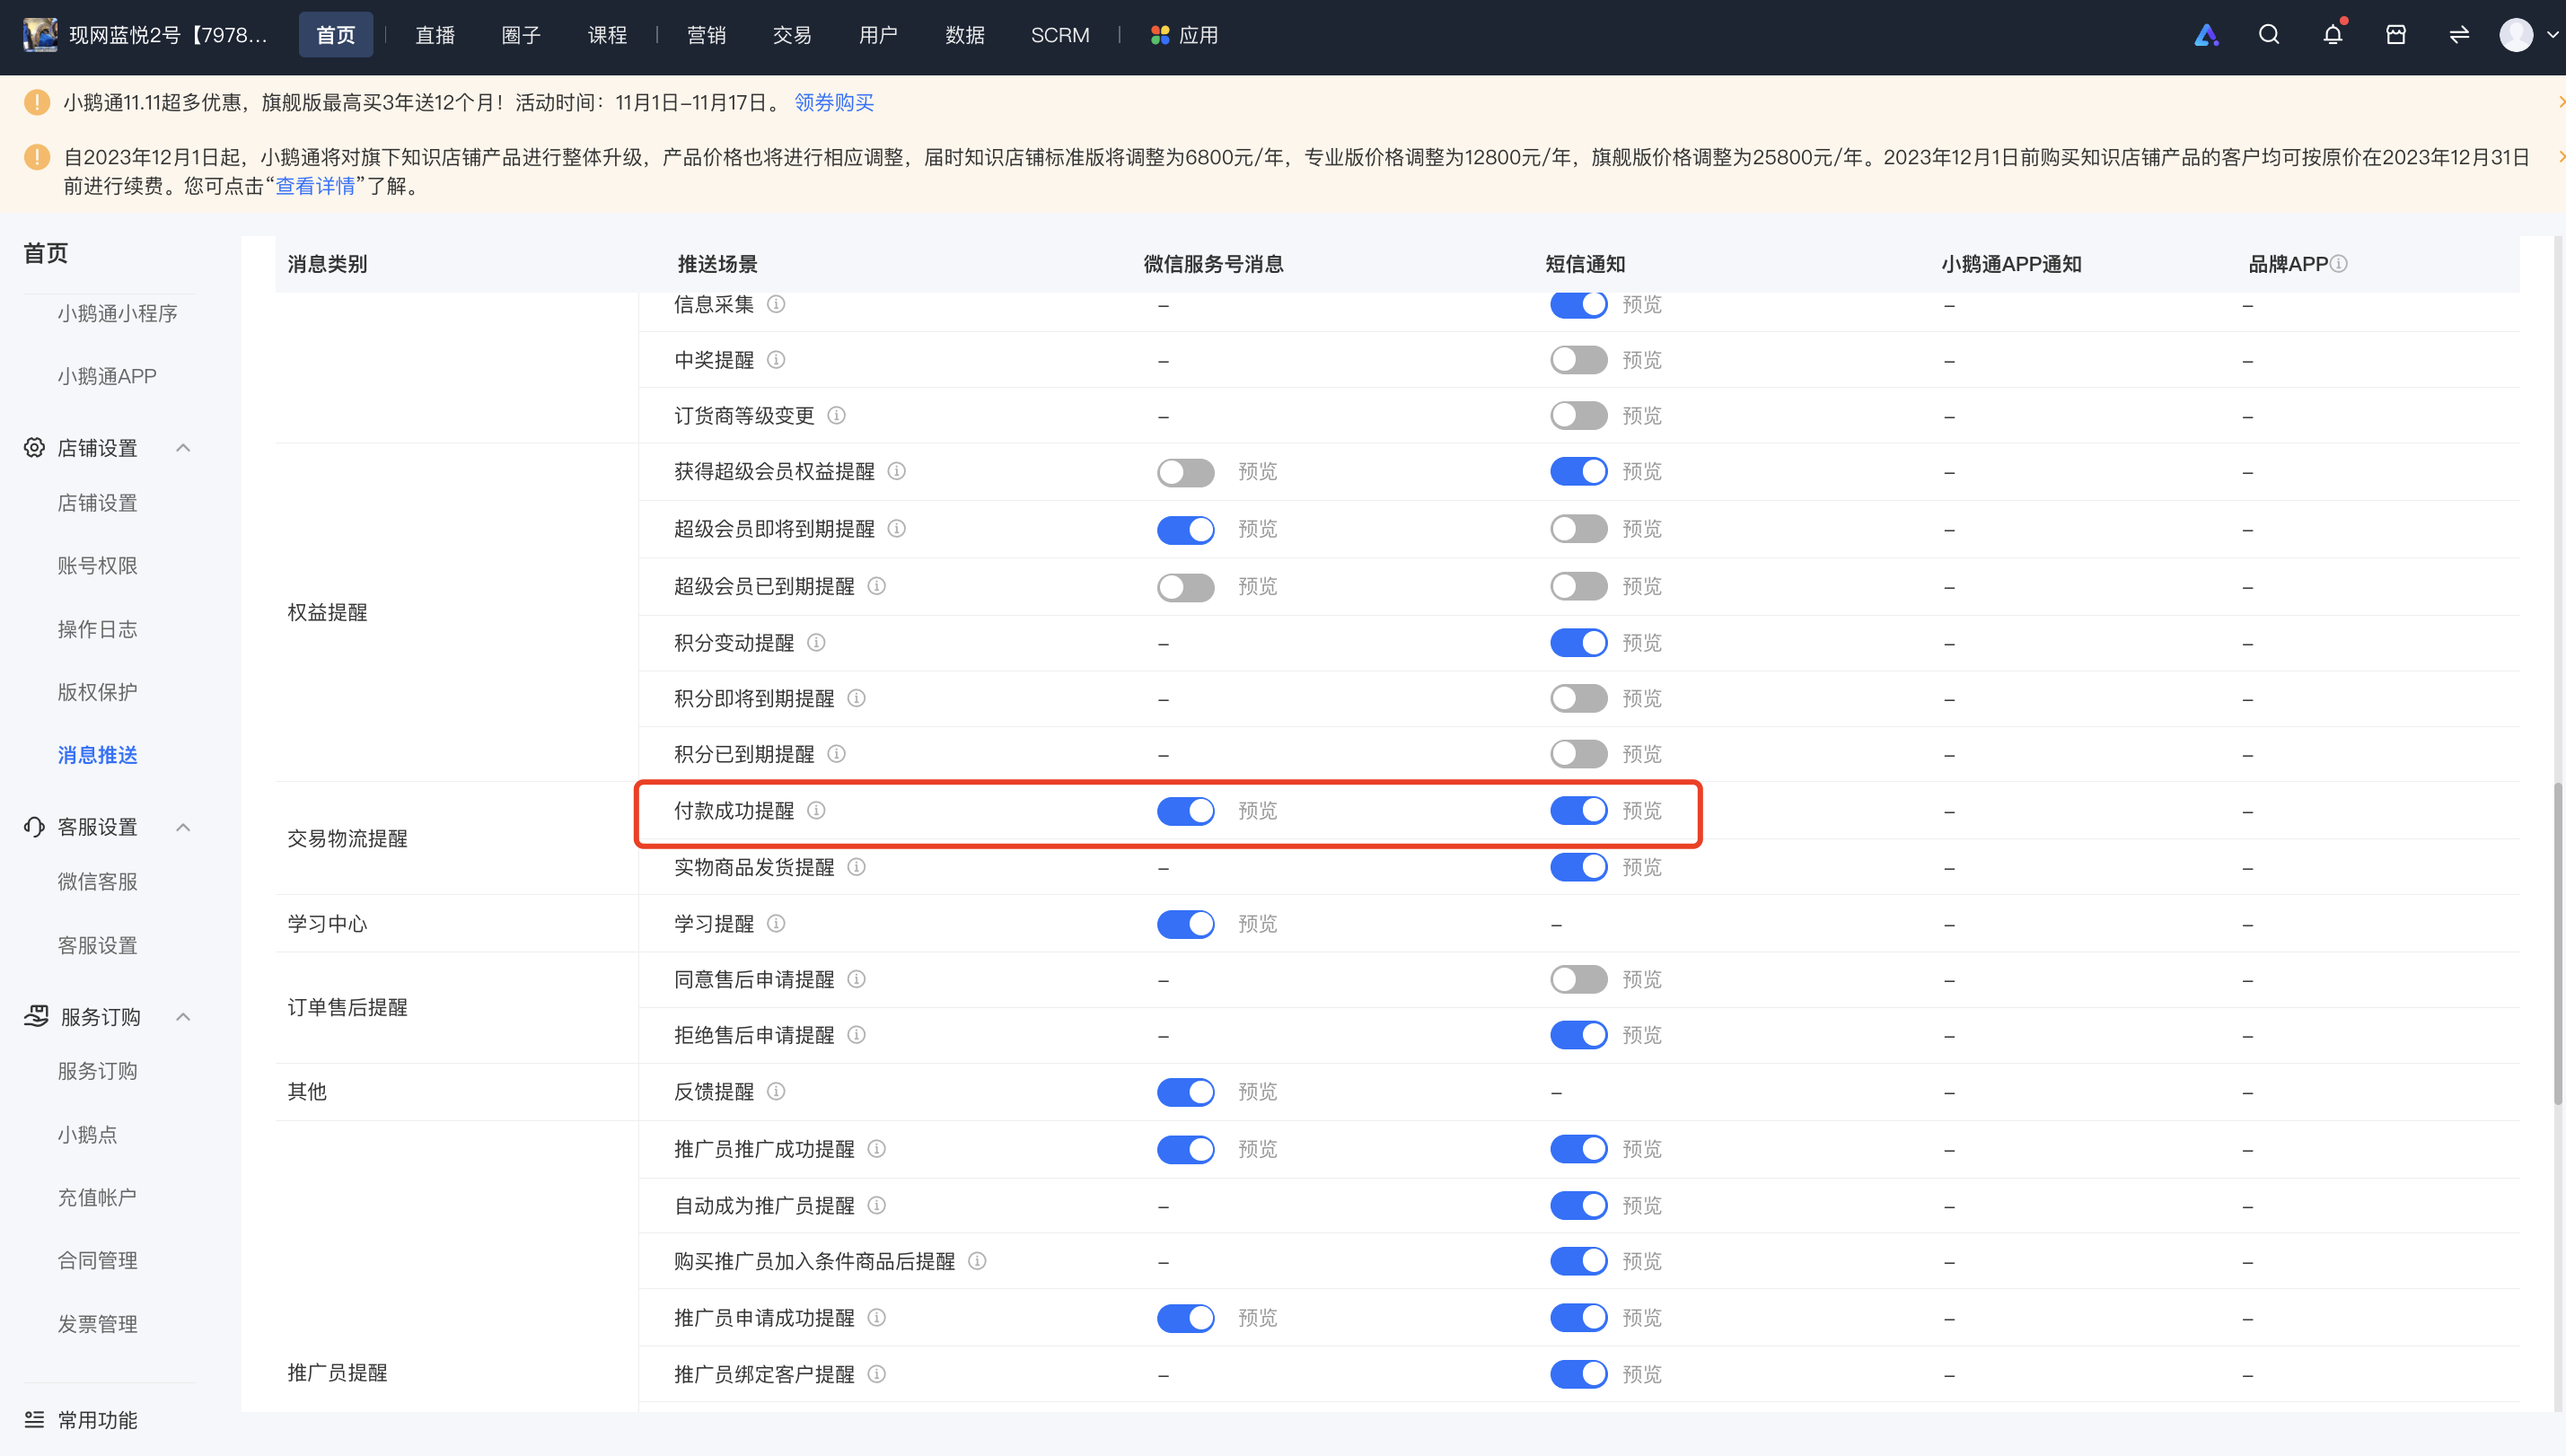Switch to the 课程 top menu
Image resolution: width=2566 pixels, height=1456 pixels.
[607, 35]
